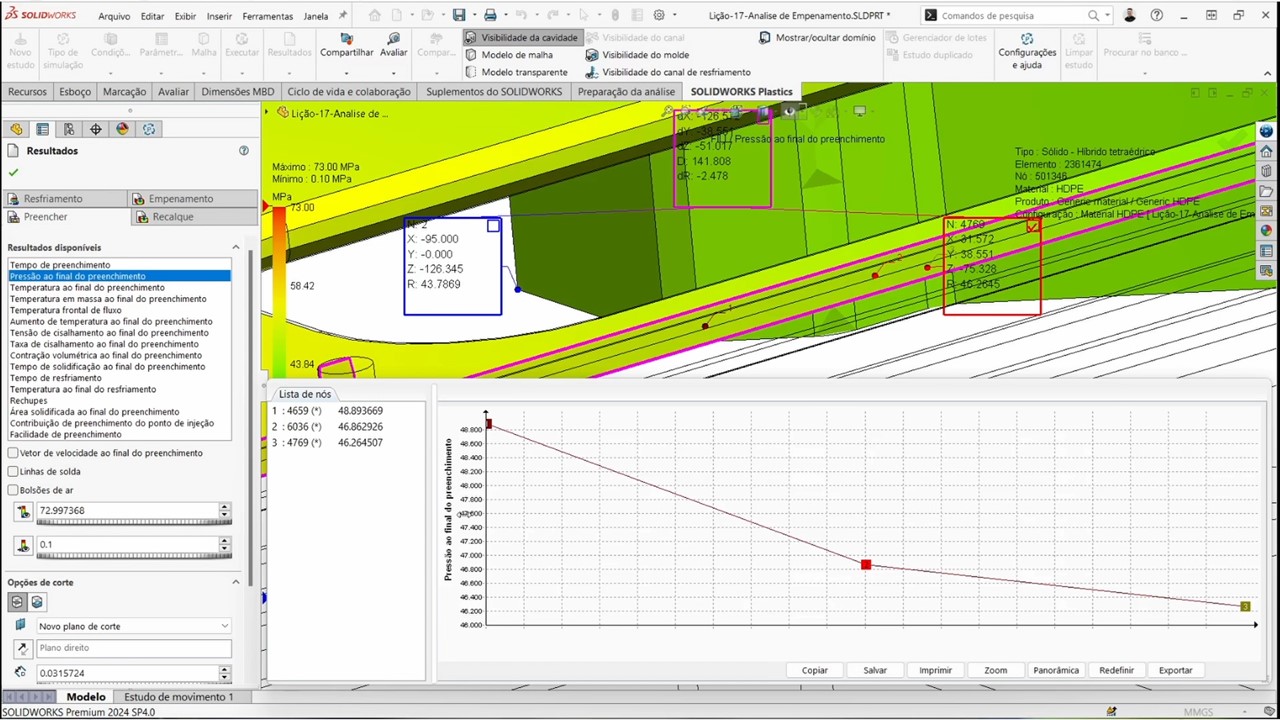
Task: Open the Options gear icon in title bar
Action: [659, 16]
